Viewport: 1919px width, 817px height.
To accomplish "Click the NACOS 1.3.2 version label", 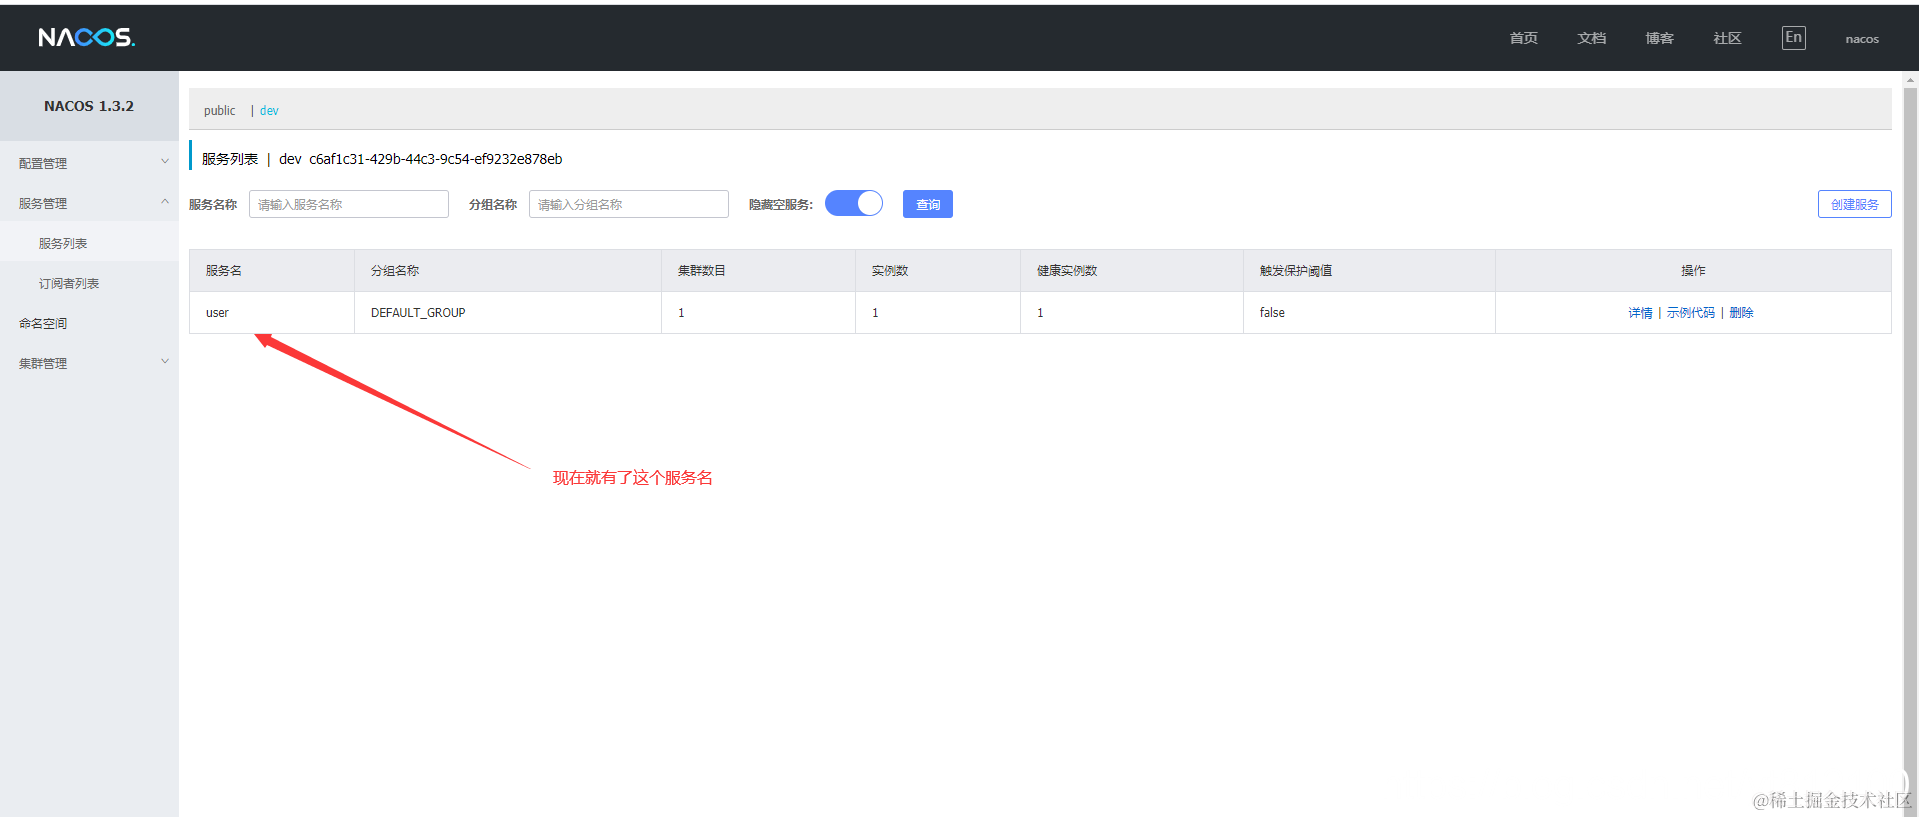I will [x=89, y=106].
